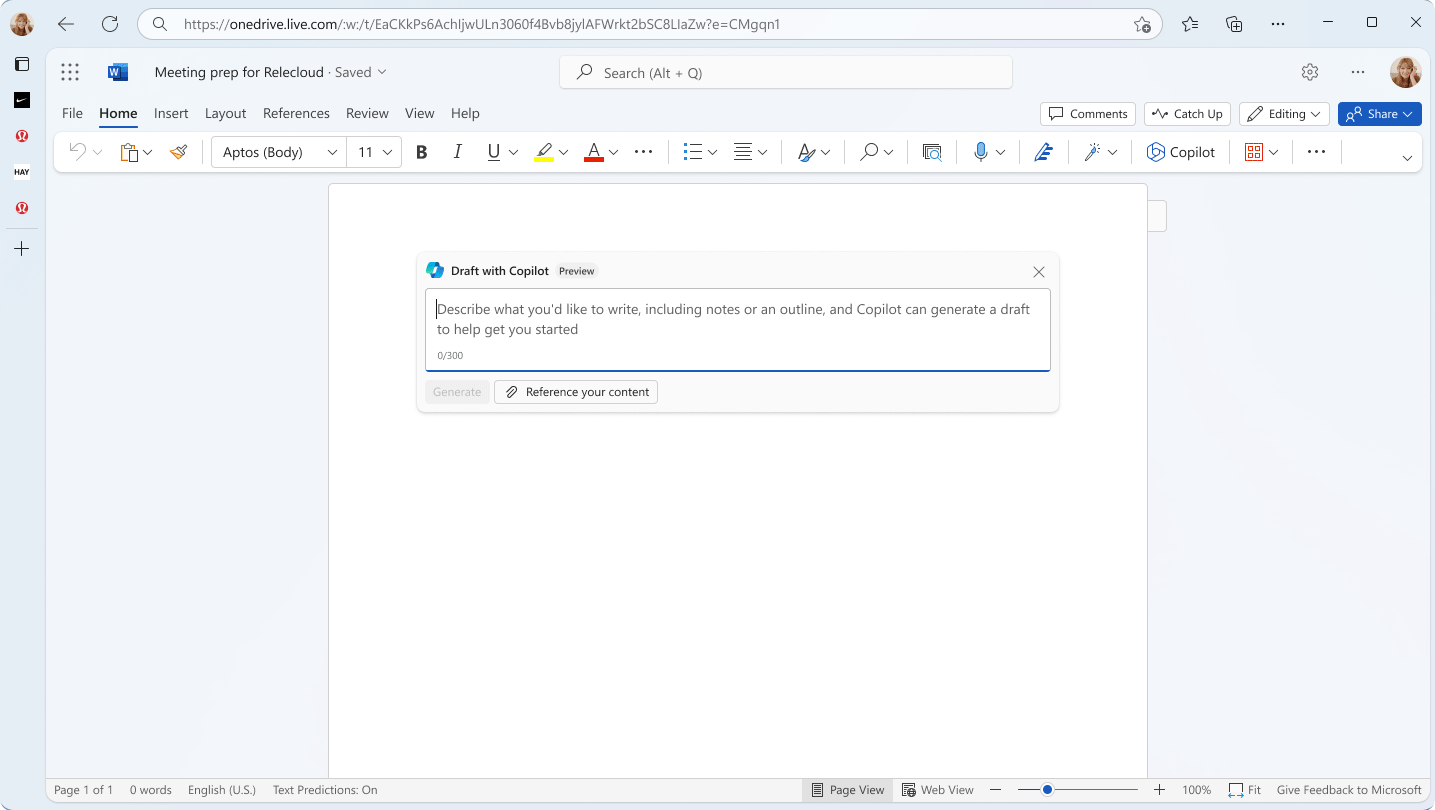Toggle Bold formatting

click(x=421, y=151)
